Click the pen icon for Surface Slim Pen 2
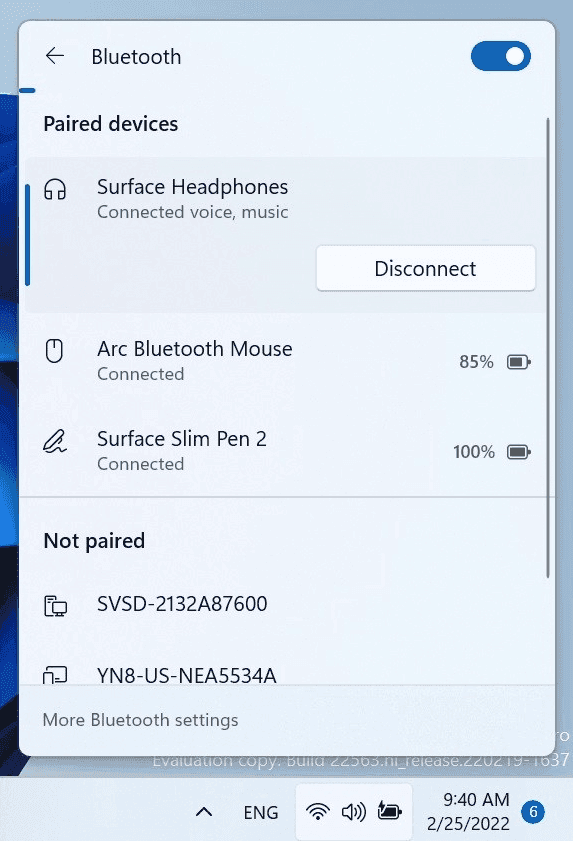Screen dimensions: 573x841 click(x=55, y=441)
